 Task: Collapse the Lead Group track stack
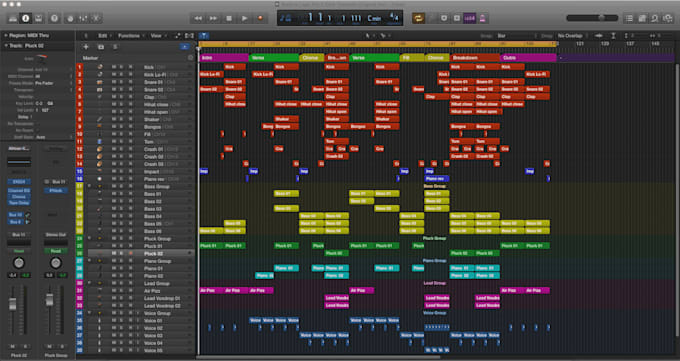pyautogui.click(x=90, y=283)
